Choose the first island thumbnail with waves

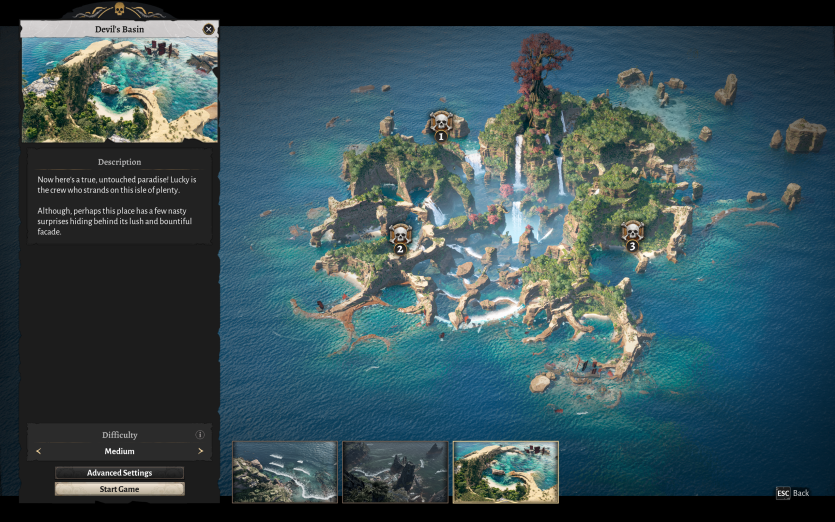click(x=285, y=472)
